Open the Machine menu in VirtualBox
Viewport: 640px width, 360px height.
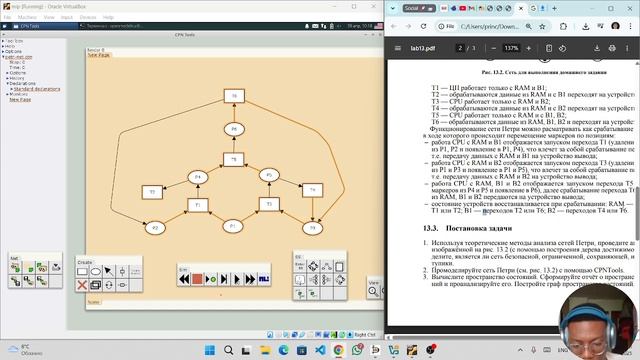pos(27,17)
